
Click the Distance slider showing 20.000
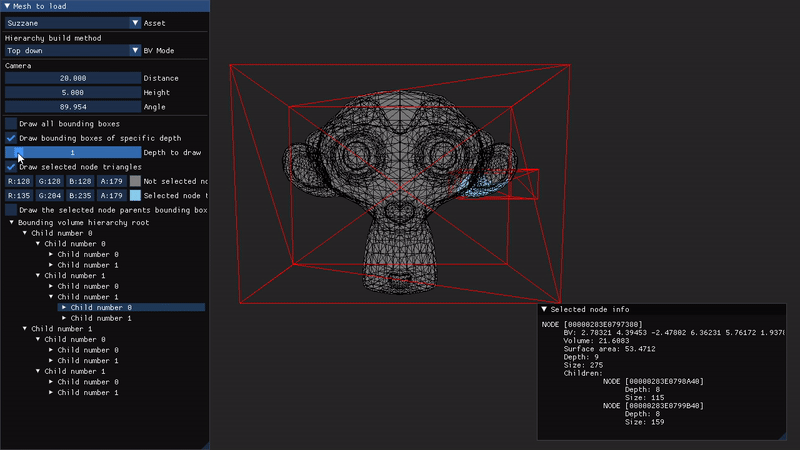point(73,78)
